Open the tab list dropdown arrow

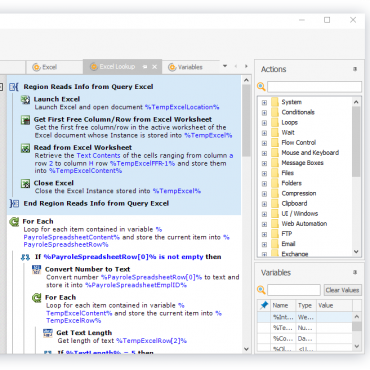click(x=225, y=66)
